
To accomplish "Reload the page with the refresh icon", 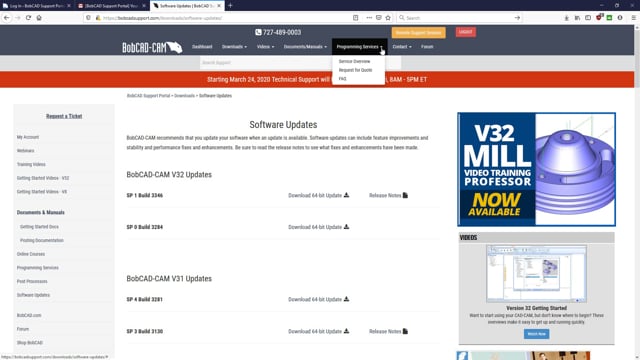I will pos(28,18).
